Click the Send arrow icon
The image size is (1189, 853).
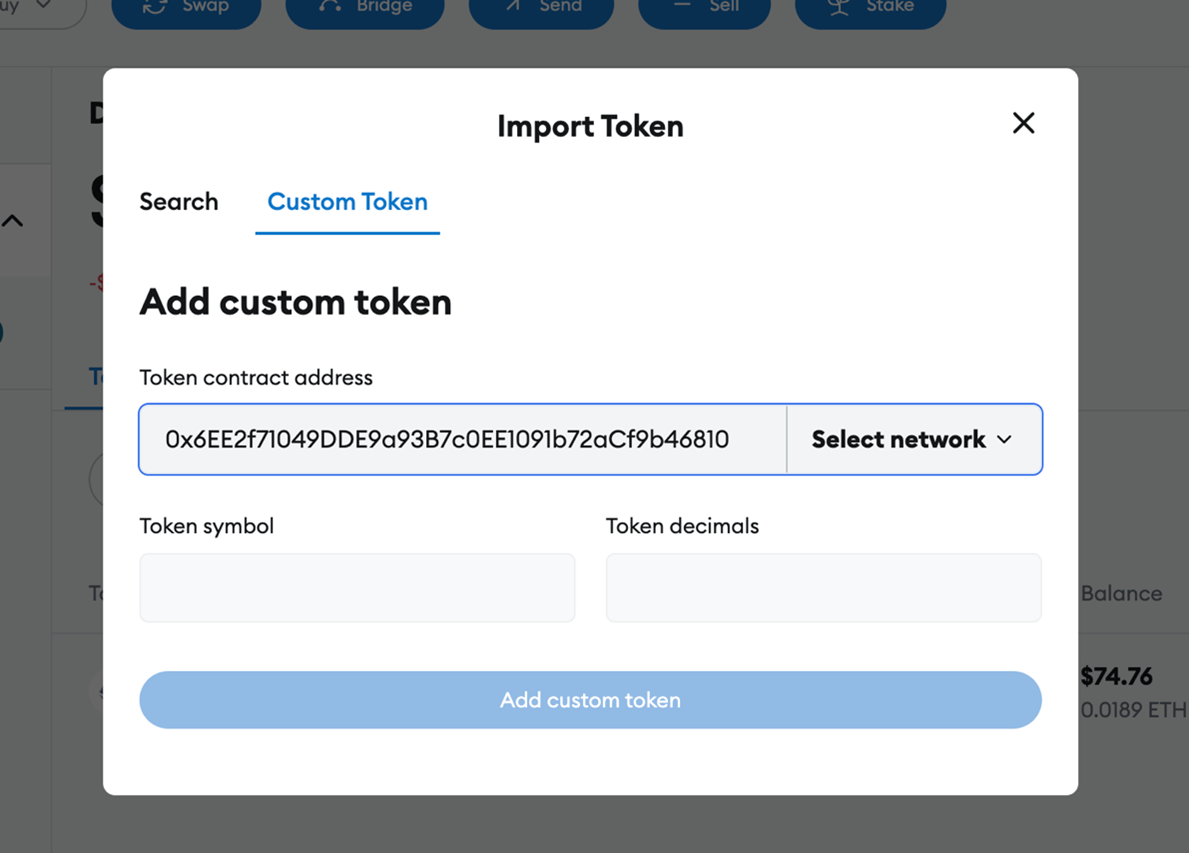(x=513, y=6)
